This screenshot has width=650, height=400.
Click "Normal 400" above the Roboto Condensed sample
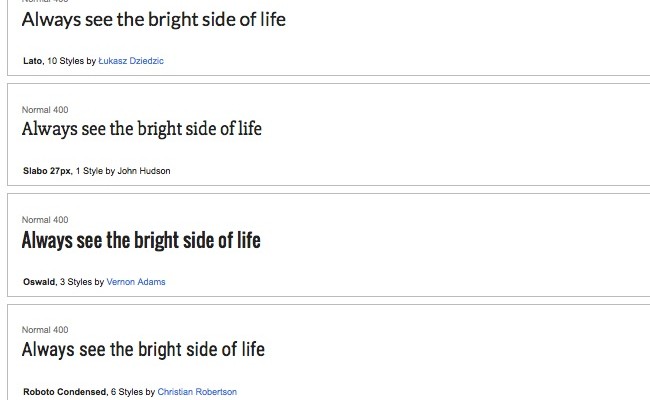(x=45, y=329)
